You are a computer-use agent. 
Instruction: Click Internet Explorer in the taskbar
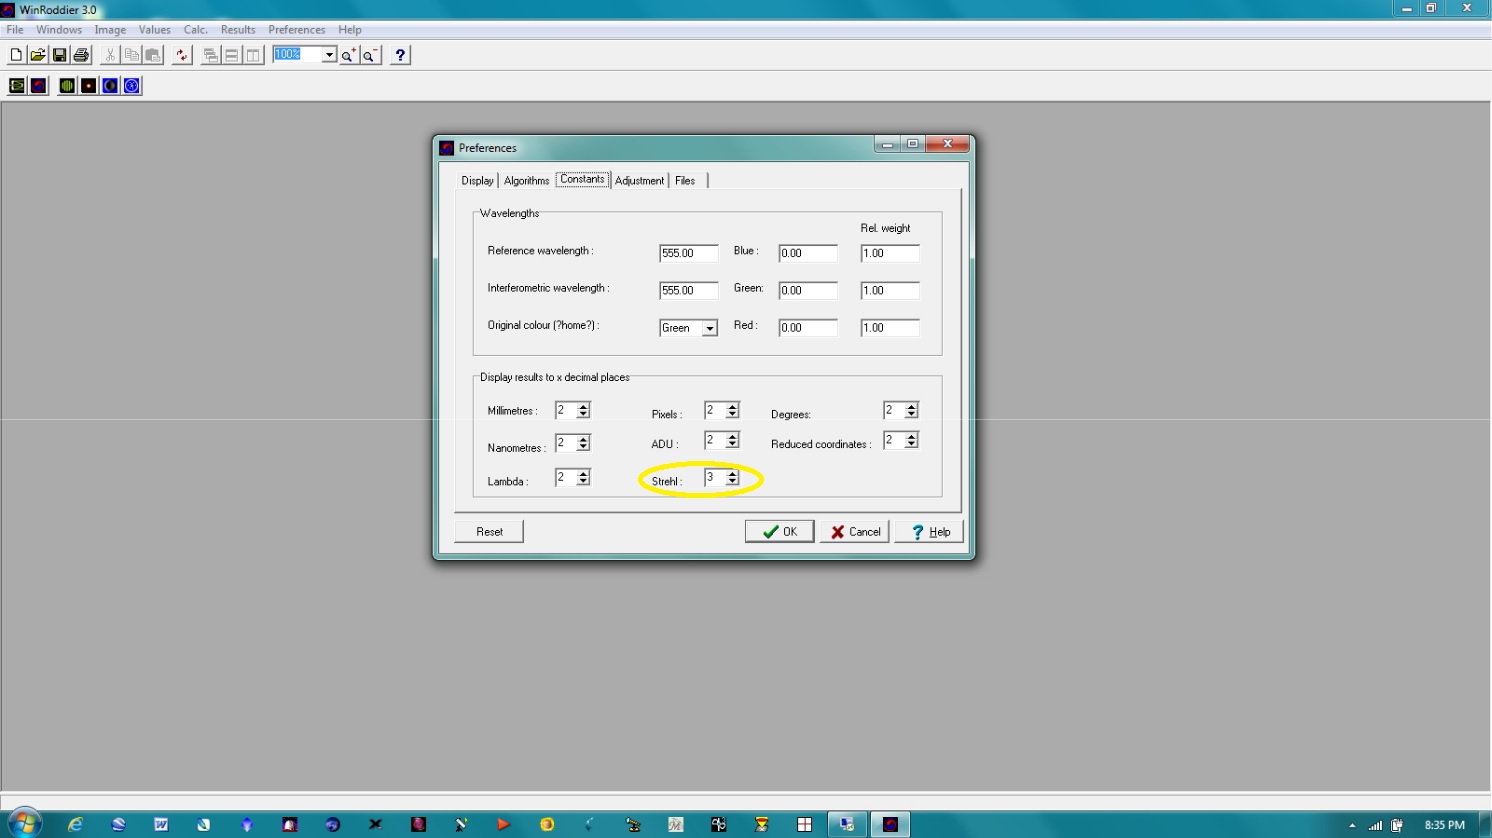tap(75, 824)
